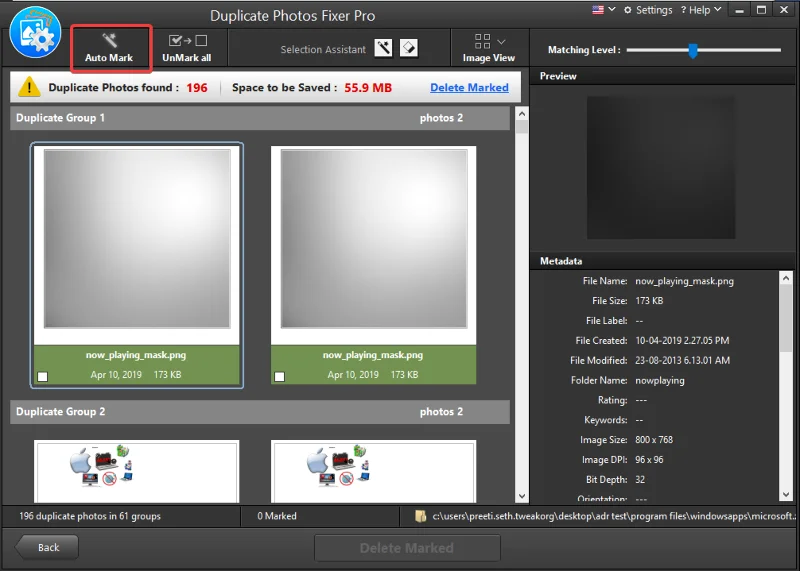Open the language flag dropdown
800x571 pixels.
pyautogui.click(x=604, y=10)
